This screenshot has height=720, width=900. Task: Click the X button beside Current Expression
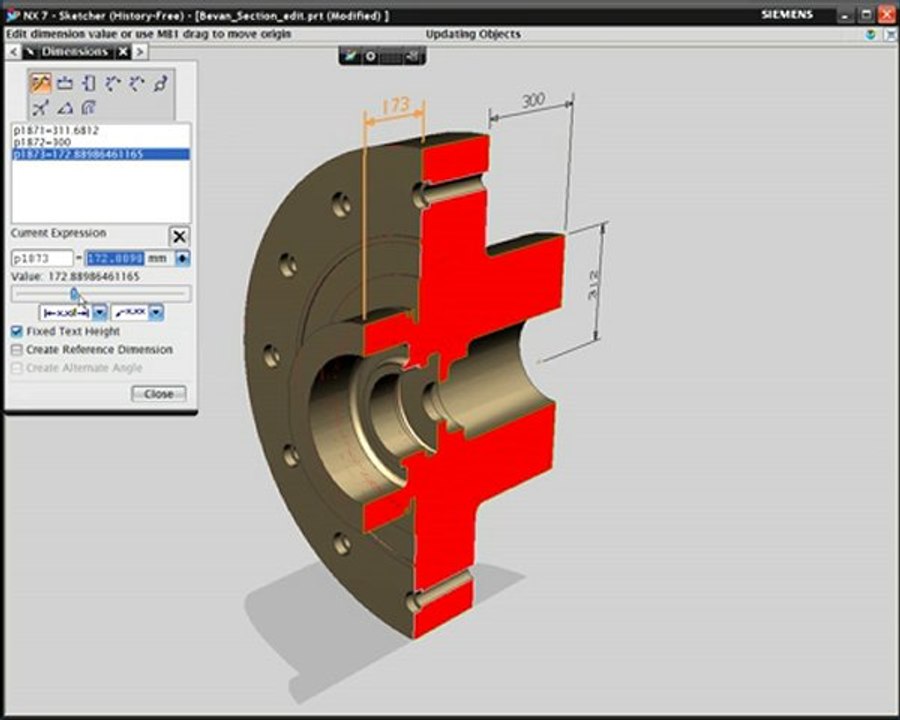(x=179, y=236)
